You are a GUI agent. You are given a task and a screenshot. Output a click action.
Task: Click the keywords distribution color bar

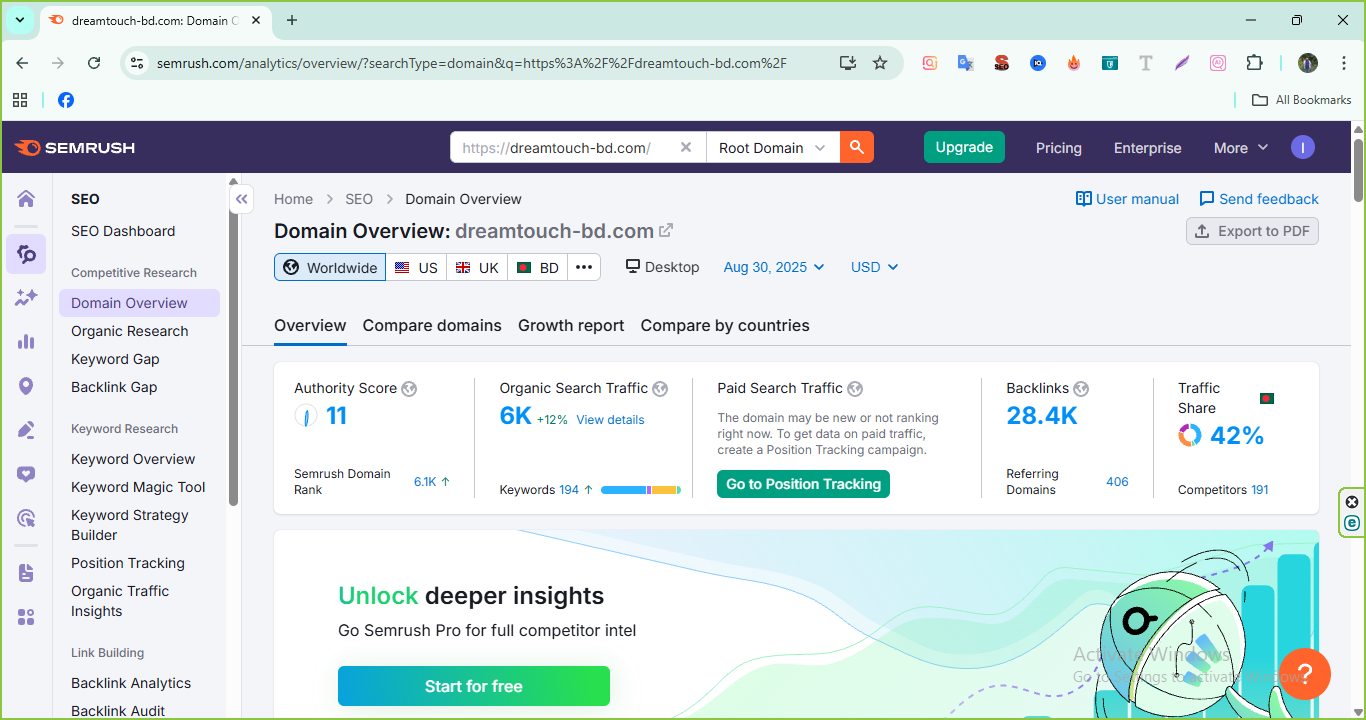(640, 490)
